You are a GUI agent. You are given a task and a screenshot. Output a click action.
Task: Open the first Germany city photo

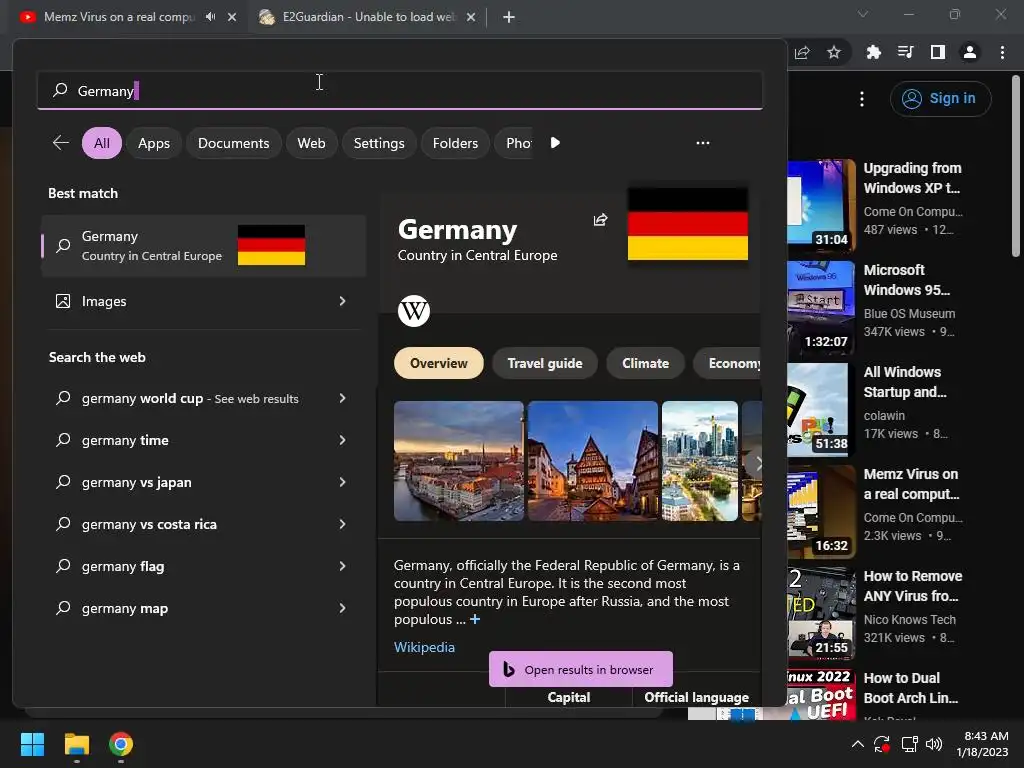pyautogui.click(x=459, y=461)
